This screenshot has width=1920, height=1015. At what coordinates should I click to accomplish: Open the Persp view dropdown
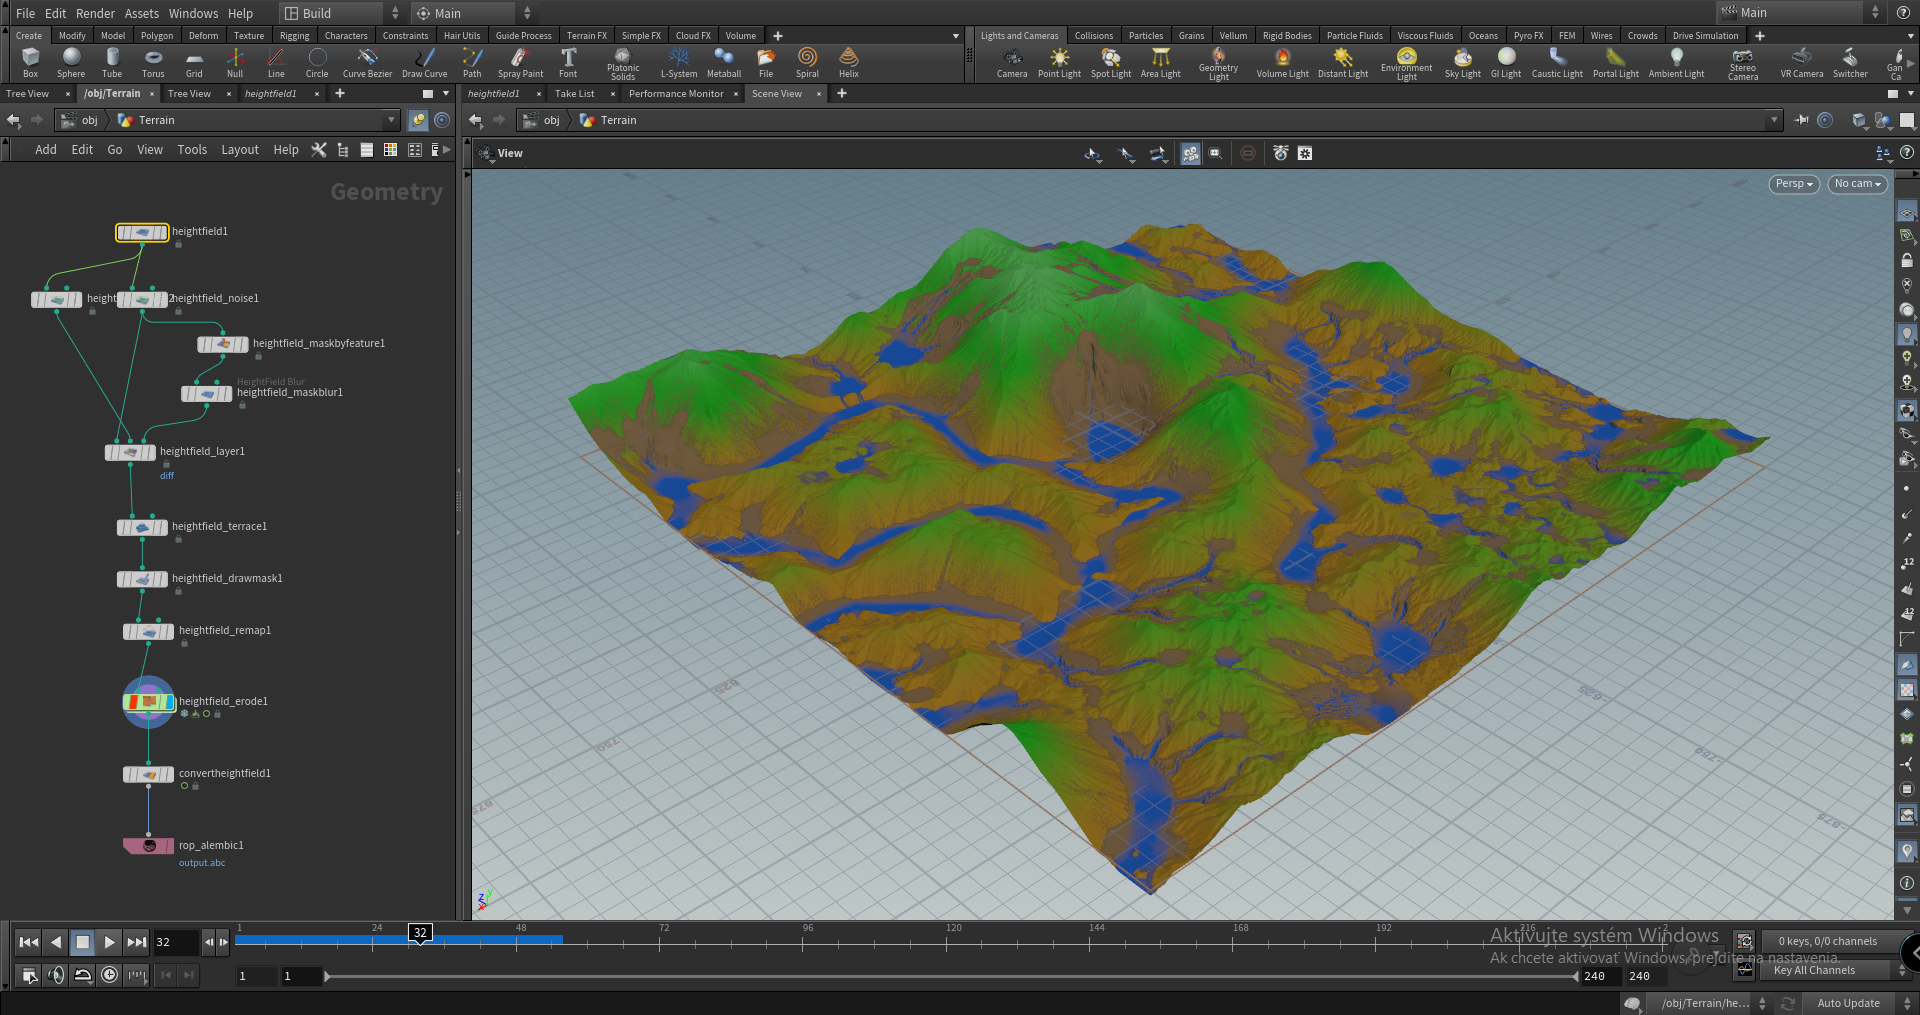1794,184
